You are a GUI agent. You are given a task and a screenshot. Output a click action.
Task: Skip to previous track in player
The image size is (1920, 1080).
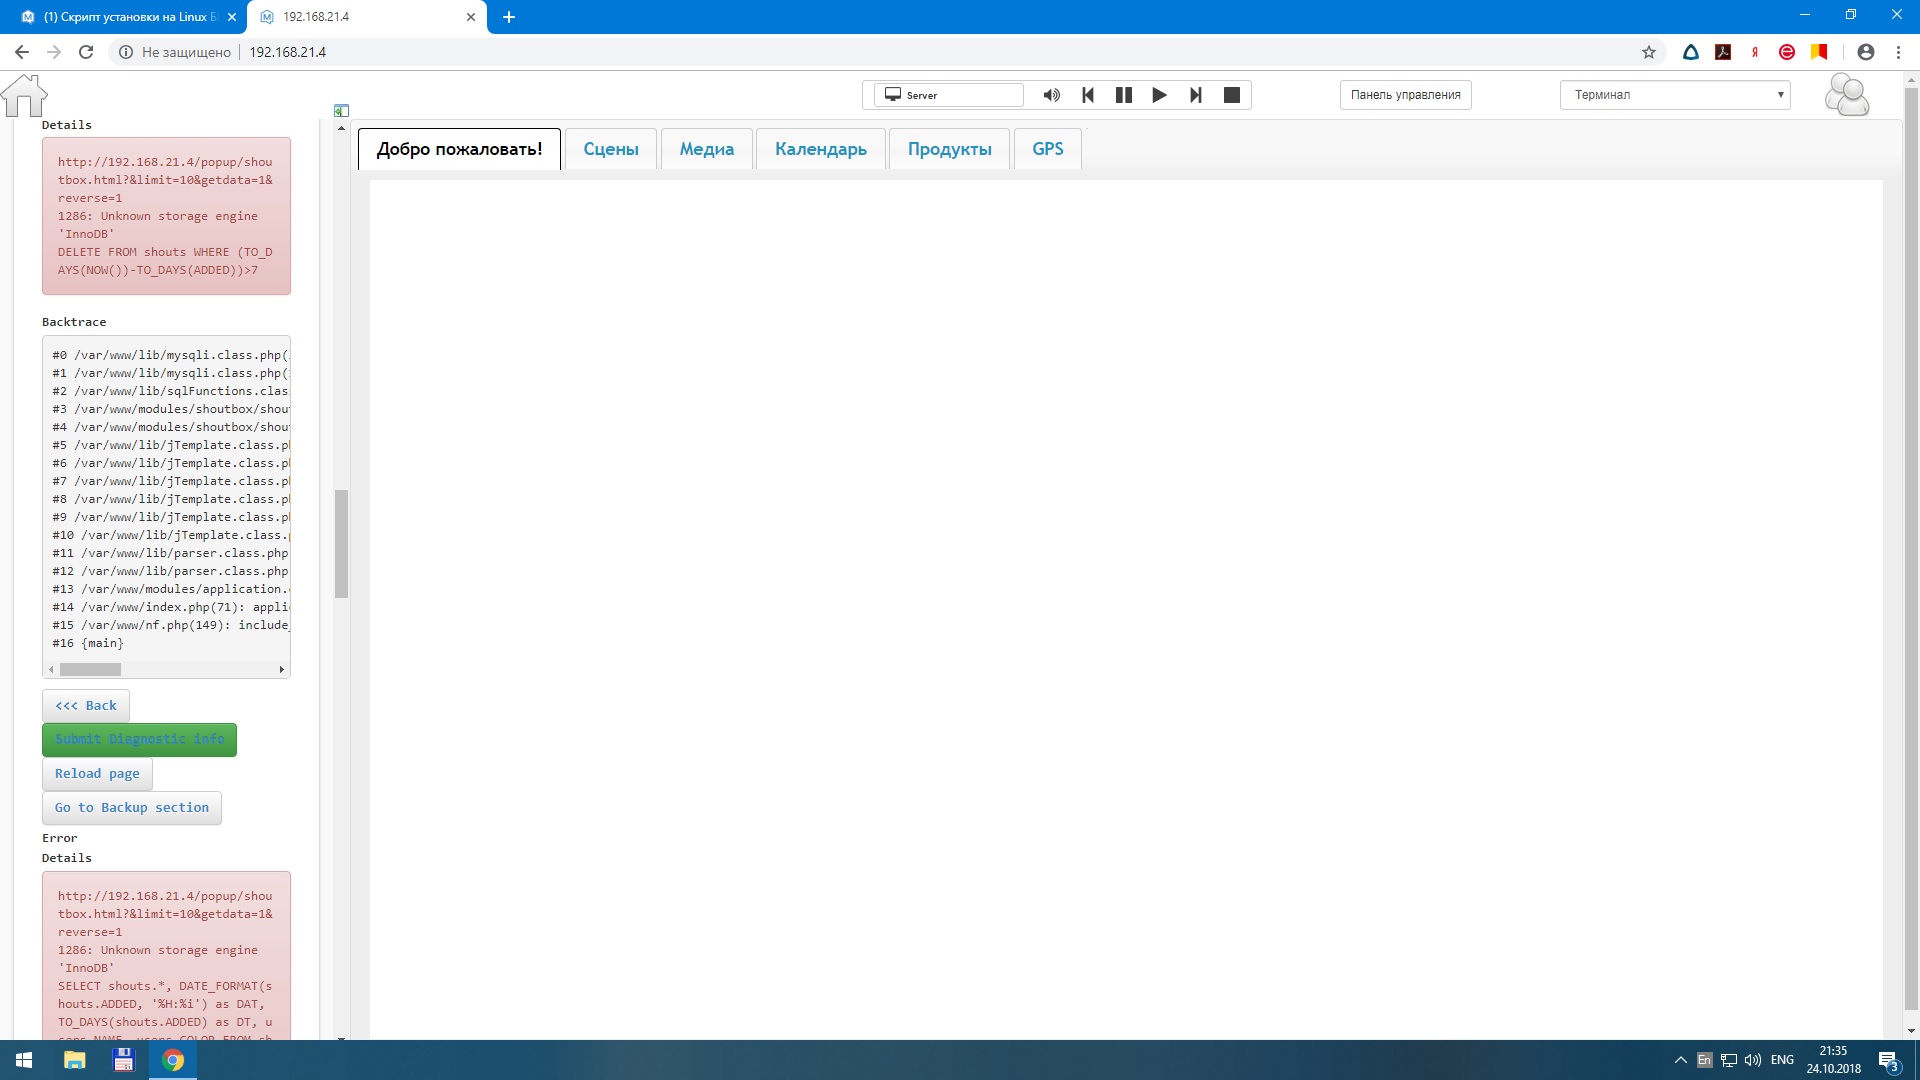(x=1088, y=95)
